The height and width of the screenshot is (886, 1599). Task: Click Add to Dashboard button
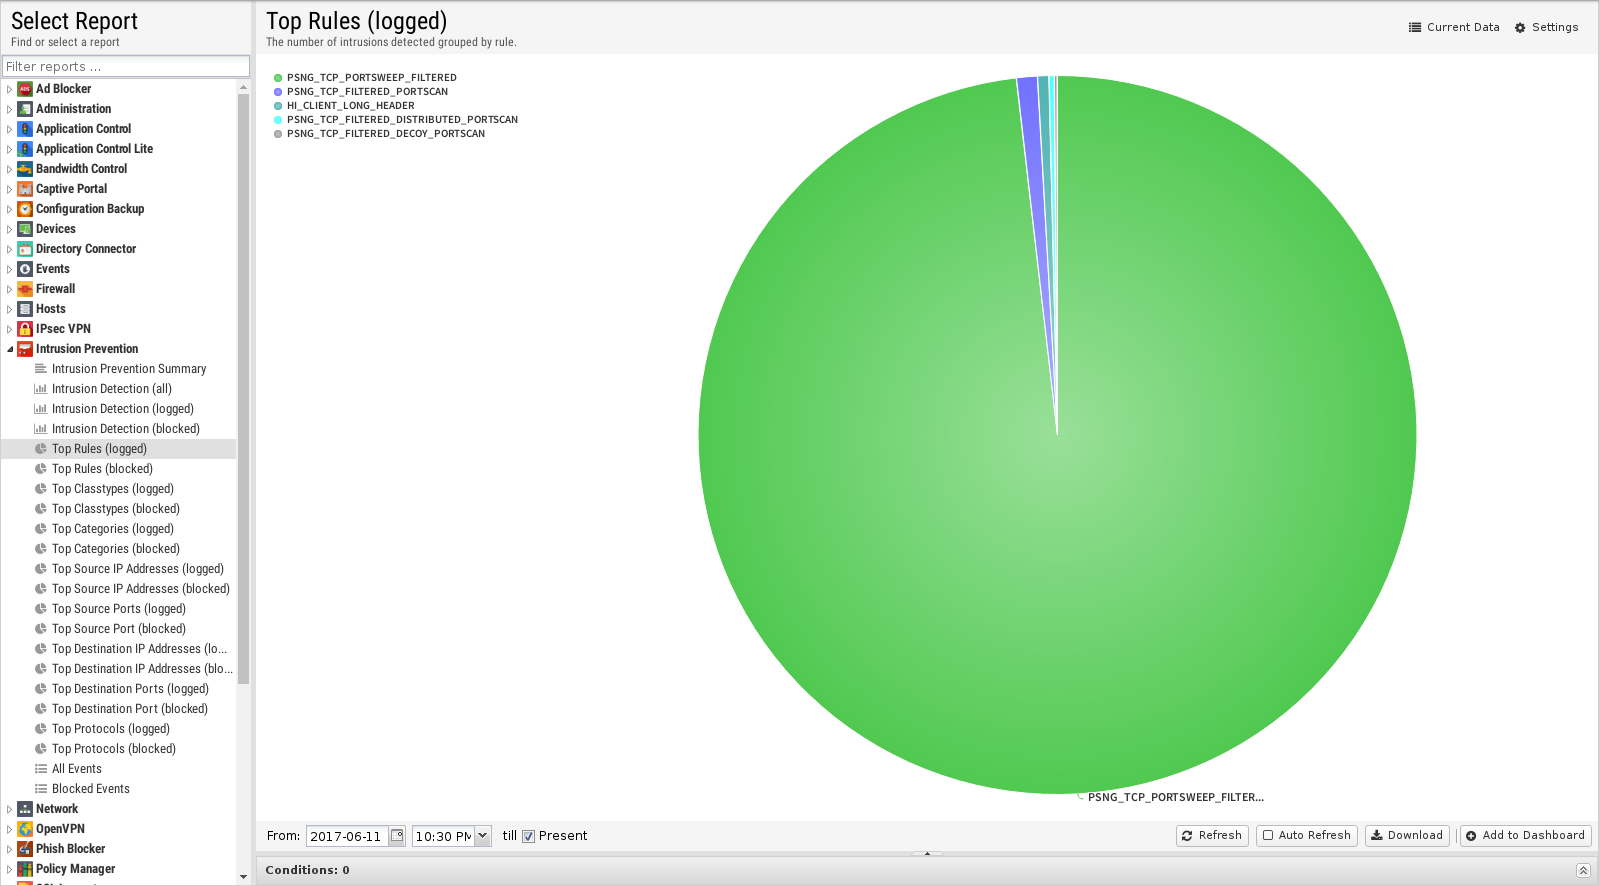(1525, 835)
